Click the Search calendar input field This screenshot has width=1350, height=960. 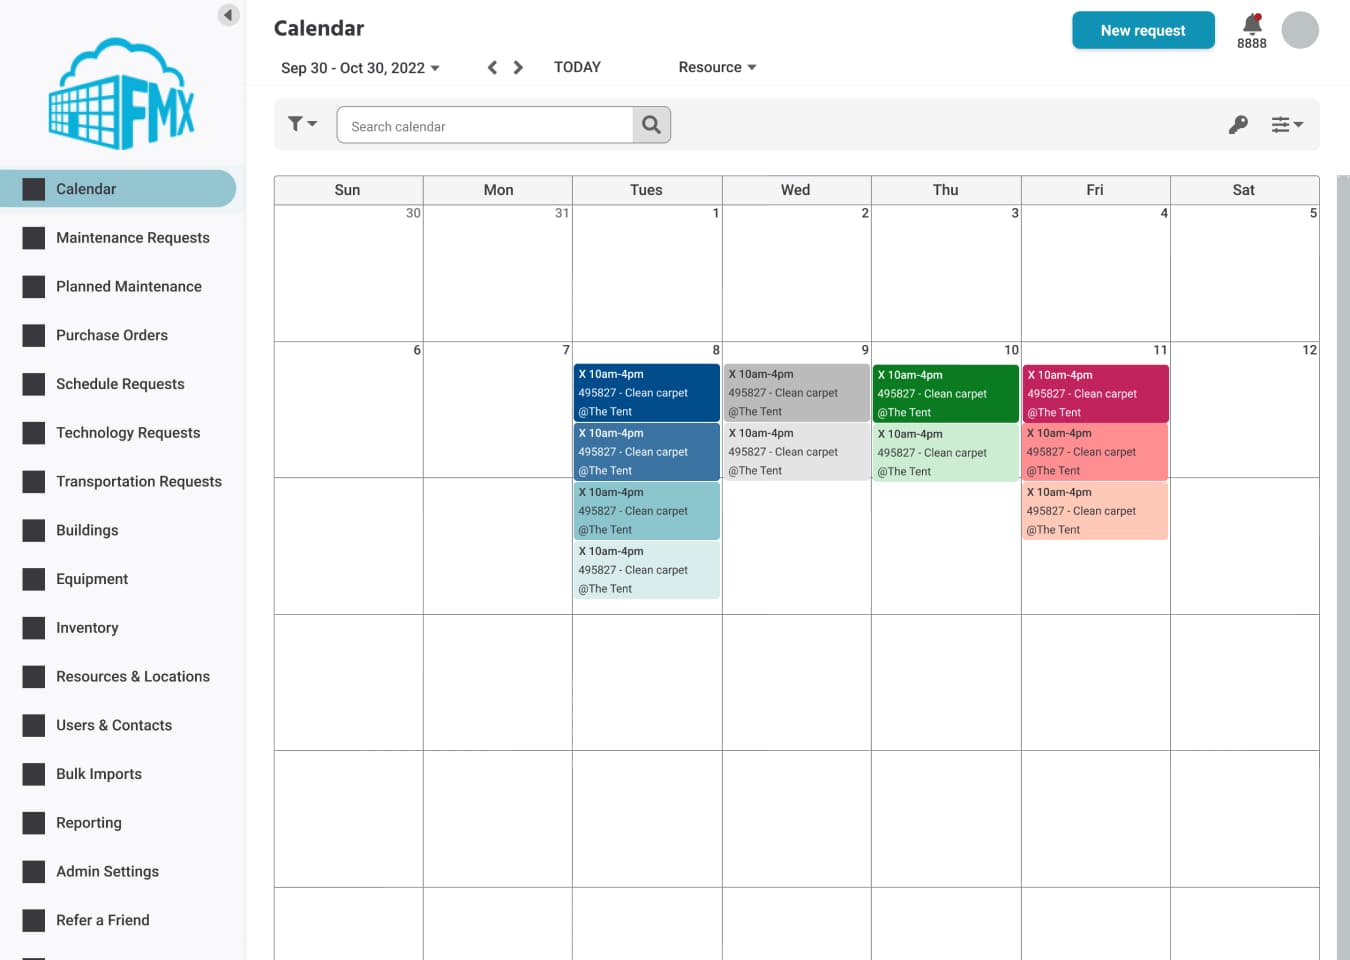[485, 126]
